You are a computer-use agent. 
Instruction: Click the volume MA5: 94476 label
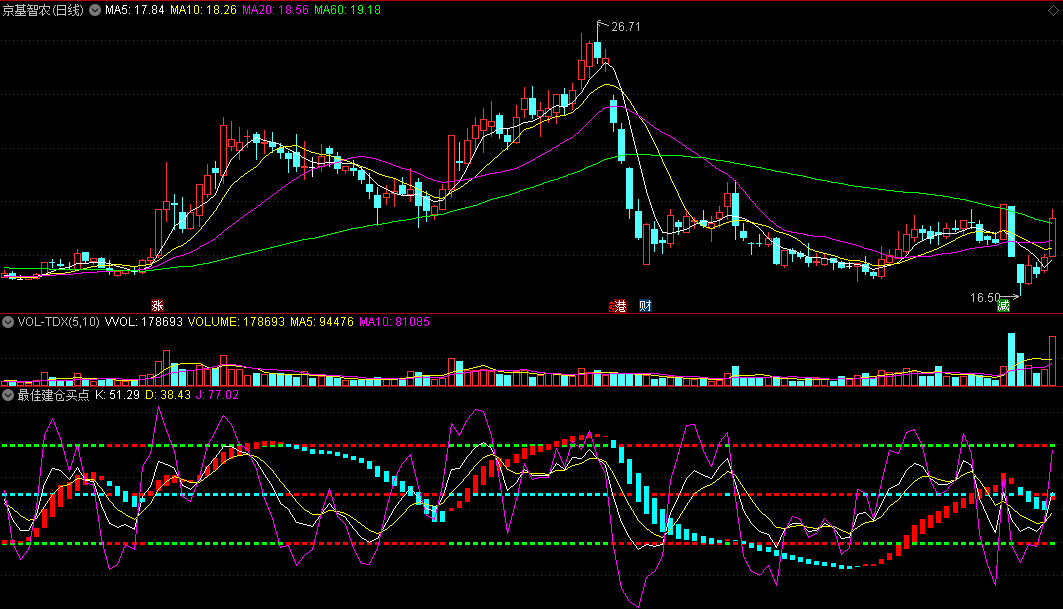(x=322, y=322)
